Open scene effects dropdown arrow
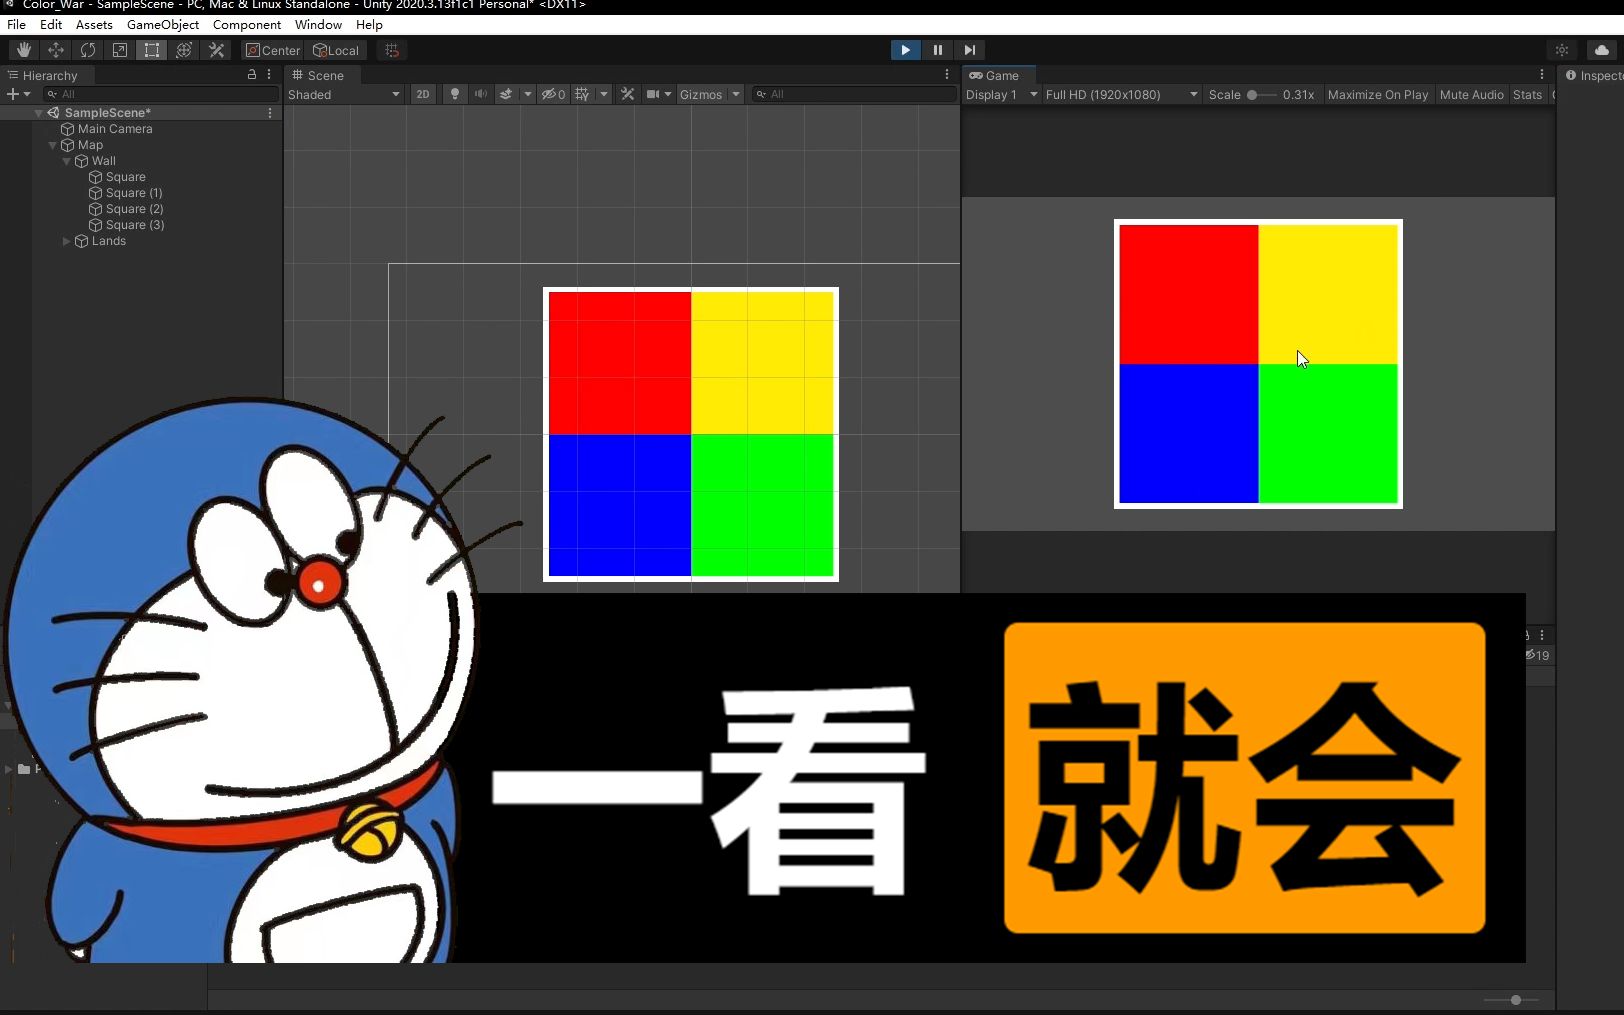The height and width of the screenshot is (1015, 1624). (527, 94)
